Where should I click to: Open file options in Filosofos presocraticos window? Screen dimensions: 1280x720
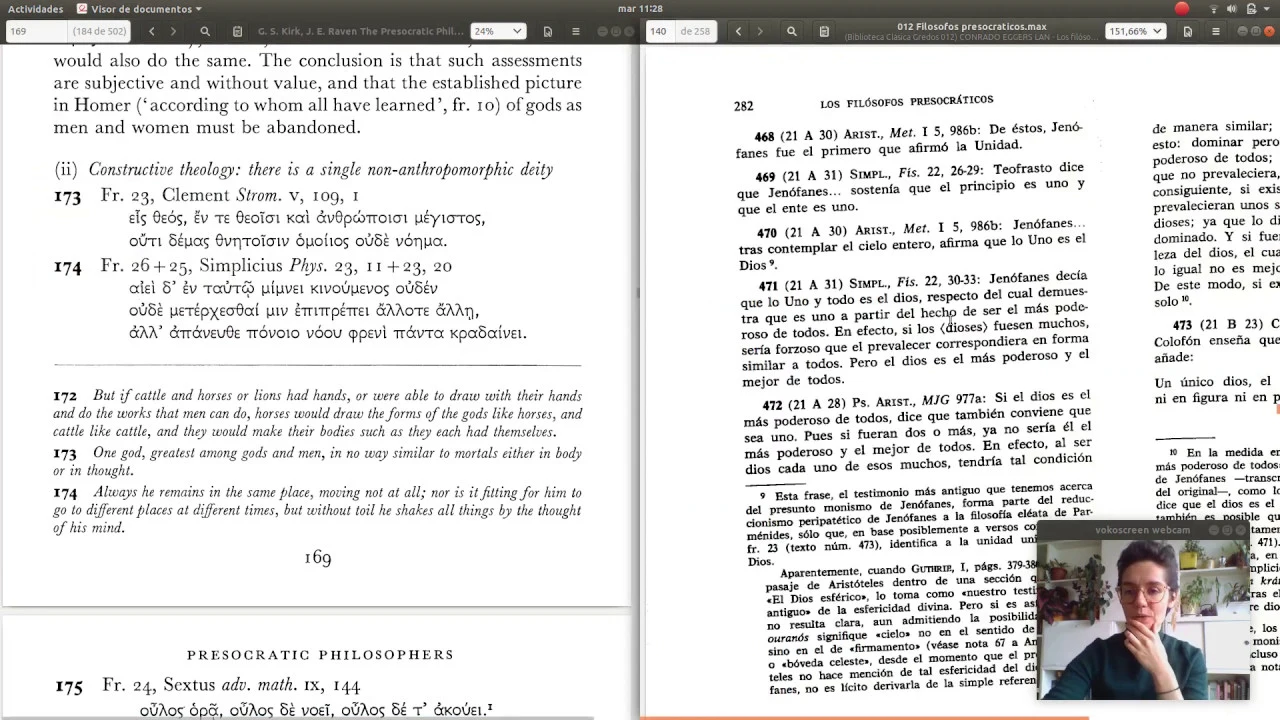[x=1188, y=31]
